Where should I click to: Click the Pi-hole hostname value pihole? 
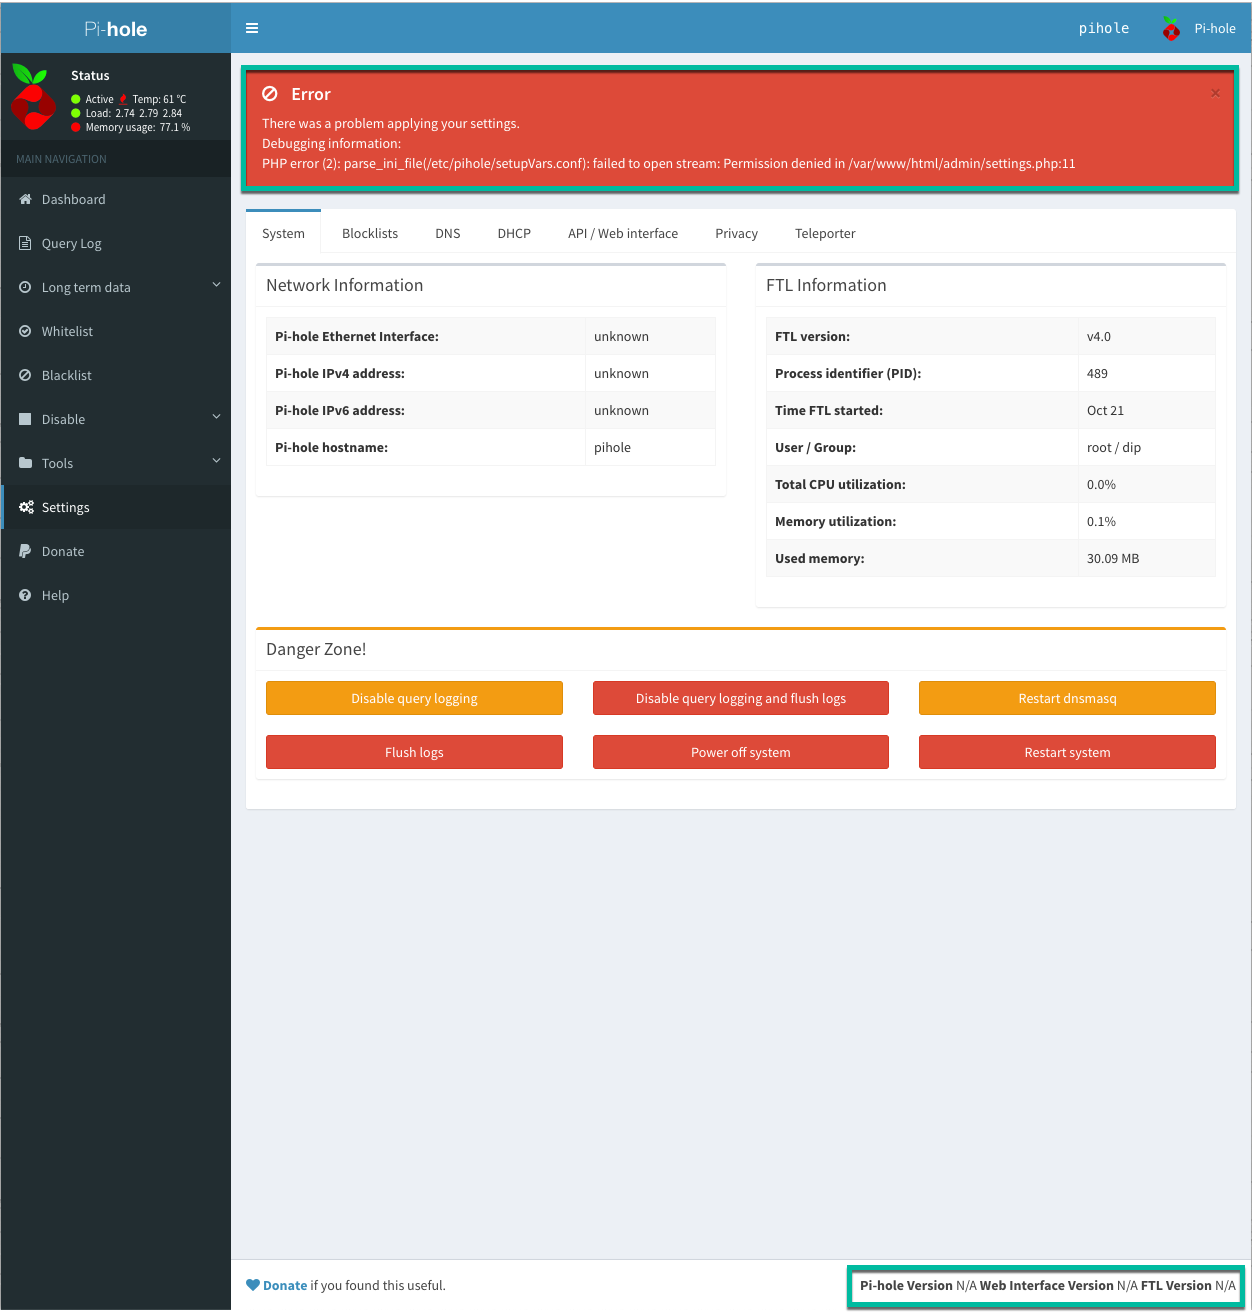612,447
